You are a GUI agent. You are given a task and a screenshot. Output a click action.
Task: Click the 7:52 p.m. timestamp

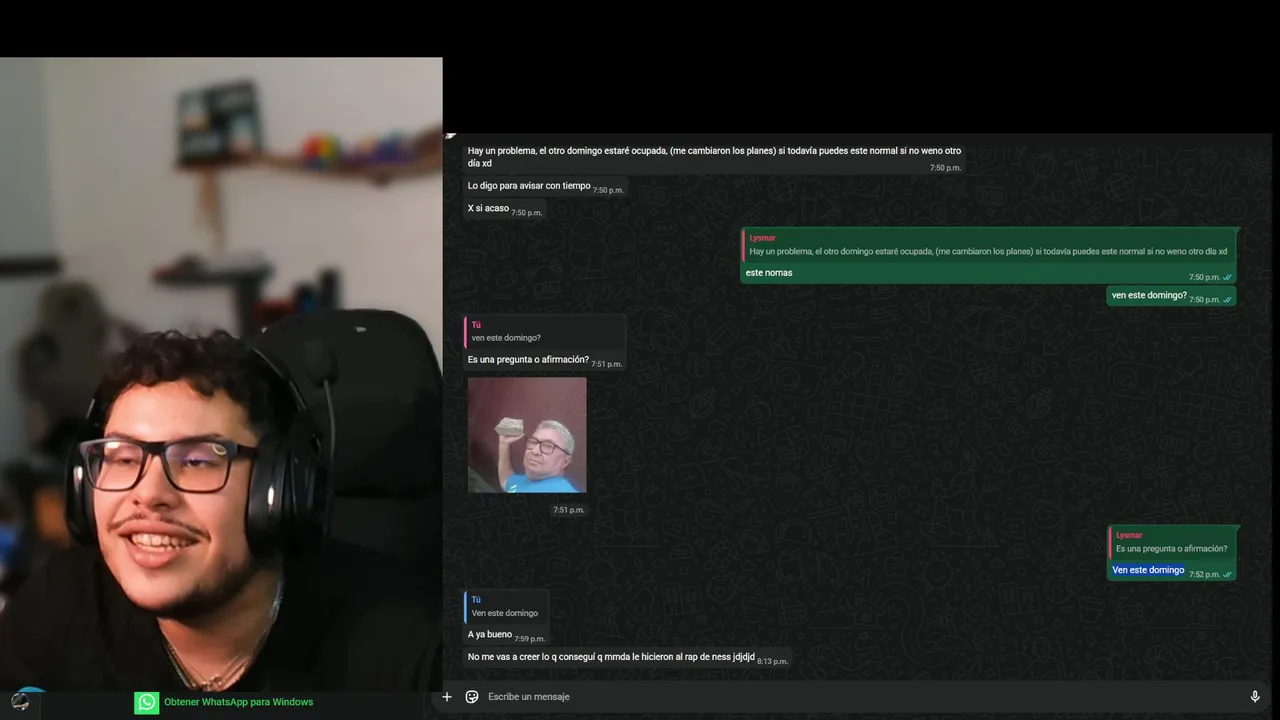point(1204,575)
